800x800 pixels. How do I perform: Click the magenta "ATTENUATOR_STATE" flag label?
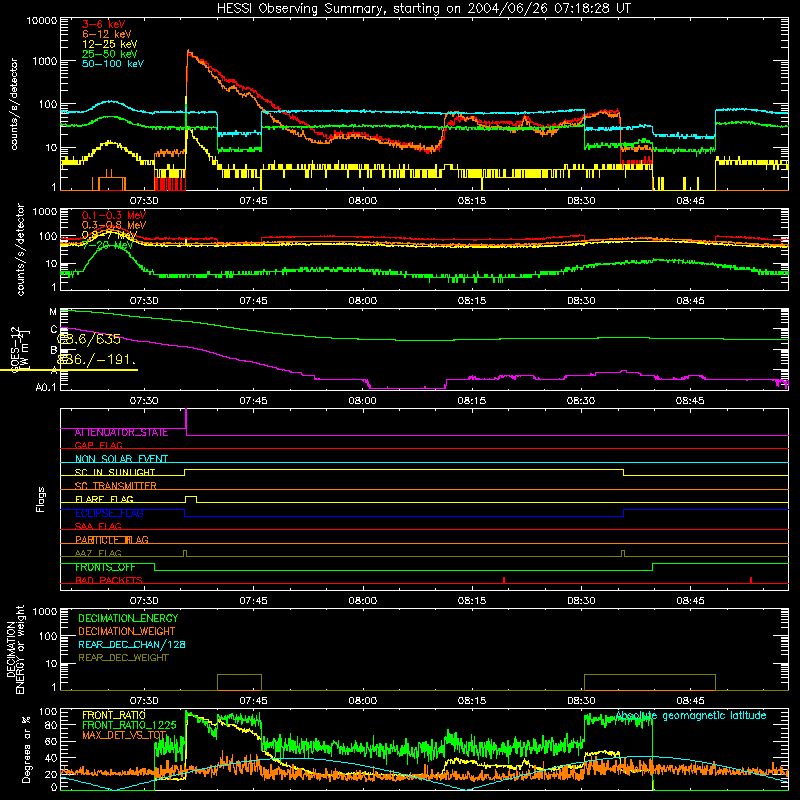click(121, 433)
